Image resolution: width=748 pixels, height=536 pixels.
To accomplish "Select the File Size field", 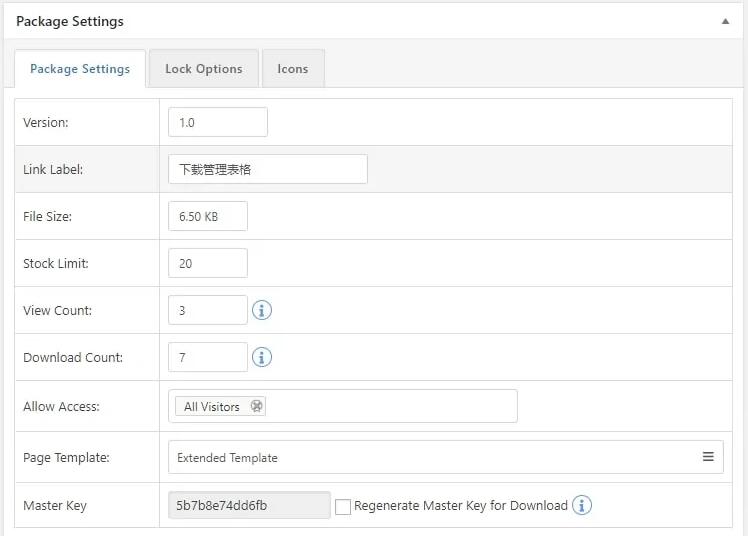I will pos(208,216).
